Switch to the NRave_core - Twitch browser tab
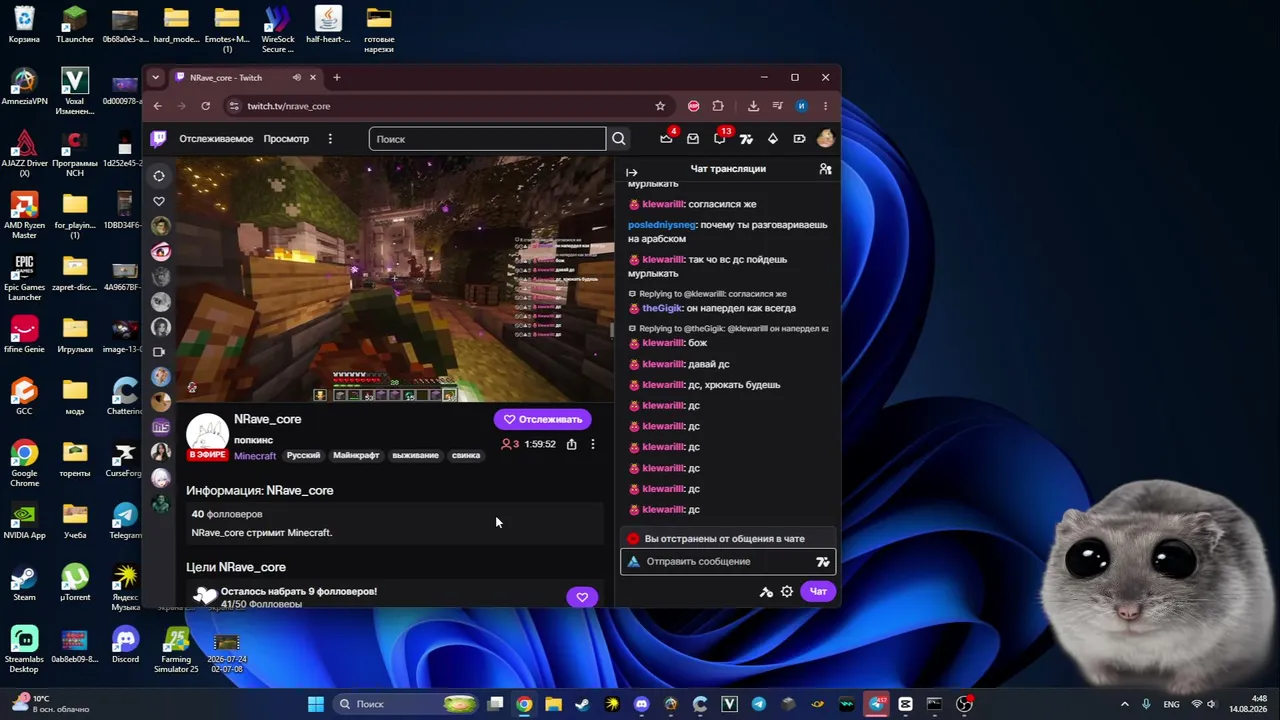This screenshot has height=720, width=1280. tap(245, 77)
